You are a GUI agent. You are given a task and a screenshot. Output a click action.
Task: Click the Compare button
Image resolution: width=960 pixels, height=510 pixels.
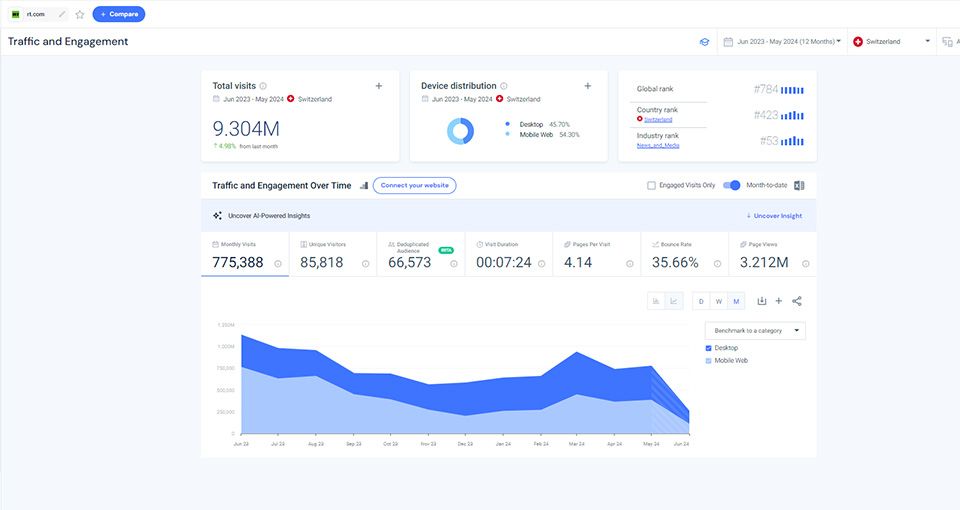119,14
